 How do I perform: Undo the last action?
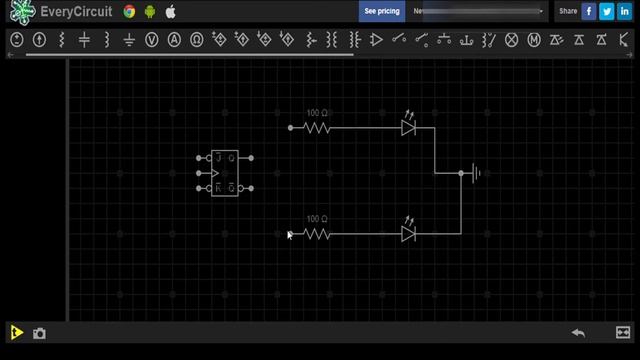click(578, 333)
